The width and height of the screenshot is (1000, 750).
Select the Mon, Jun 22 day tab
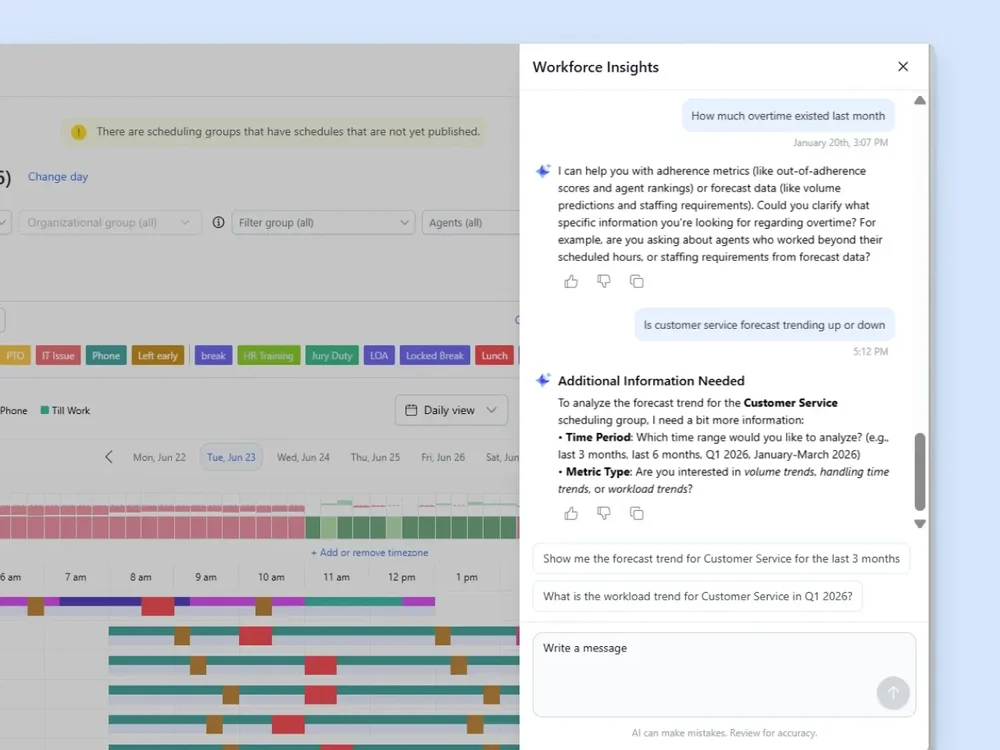point(159,457)
